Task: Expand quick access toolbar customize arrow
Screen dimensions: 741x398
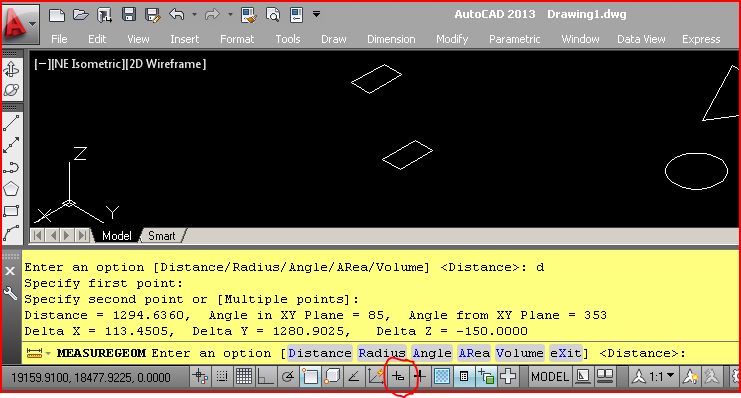Action: pyautogui.click(x=316, y=14)
